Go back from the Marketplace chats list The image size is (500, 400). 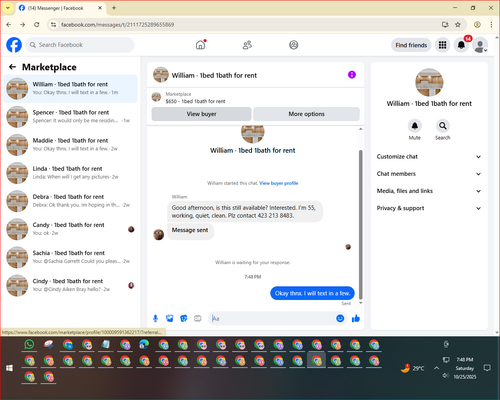click(12, 67)
